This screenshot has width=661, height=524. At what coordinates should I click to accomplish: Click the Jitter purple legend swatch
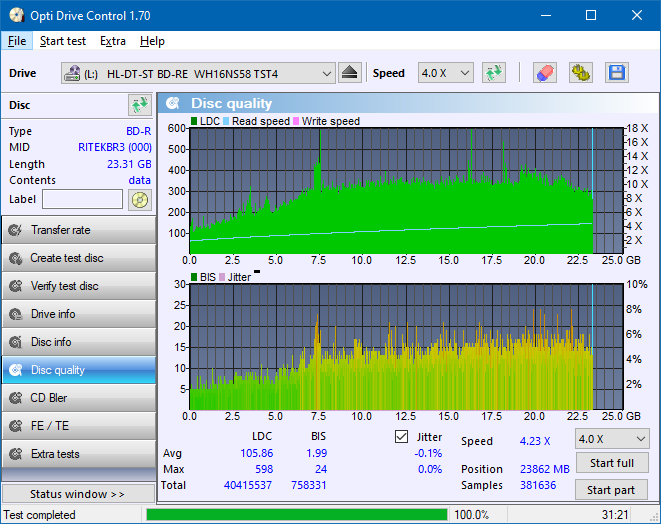(222, 277)
